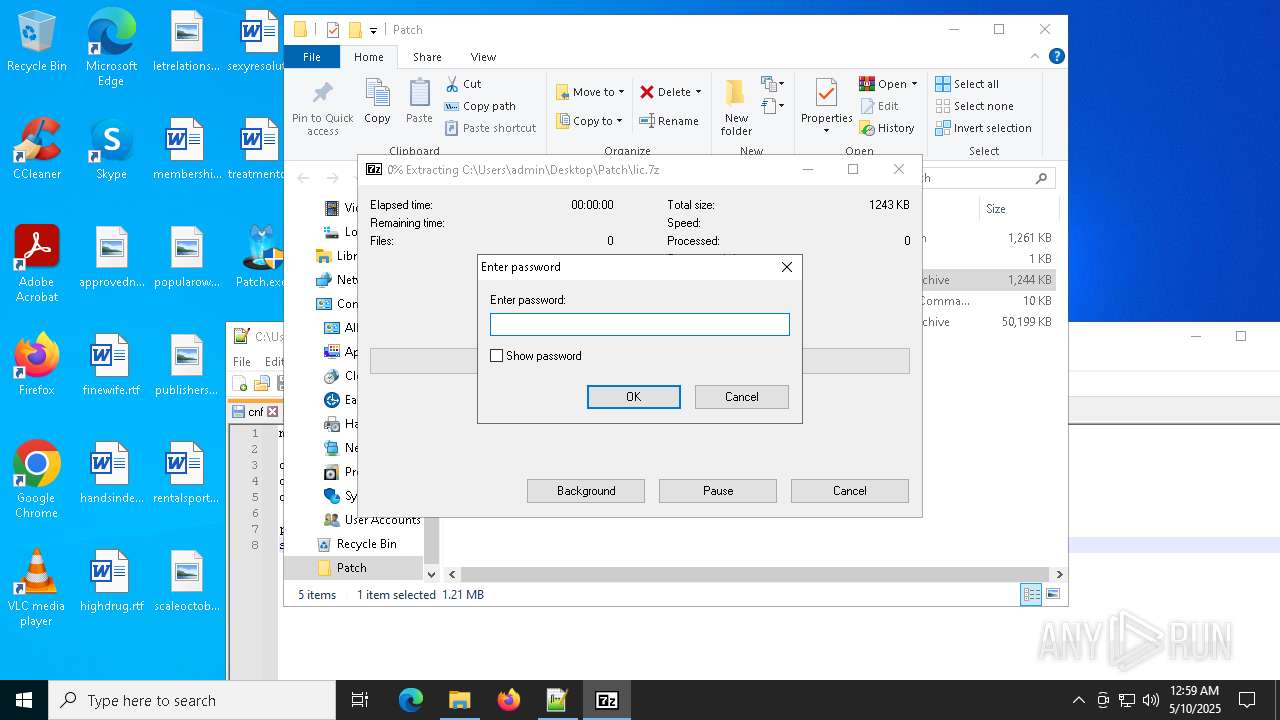
Task: Open Properties in the ribbon
Action: point(826,106)
